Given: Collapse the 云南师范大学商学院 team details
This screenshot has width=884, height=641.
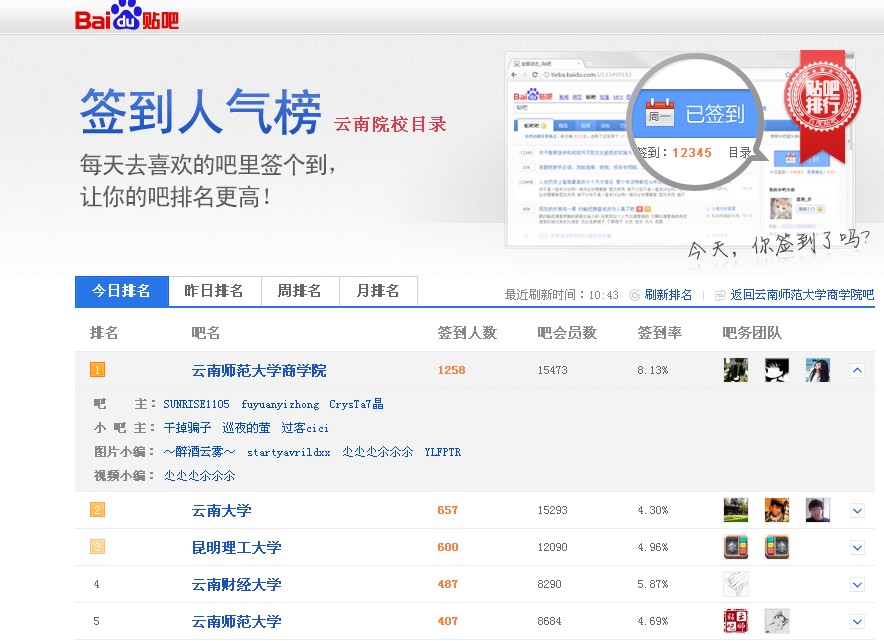Looking at the screenshot, I should click(x=858, y=370).
